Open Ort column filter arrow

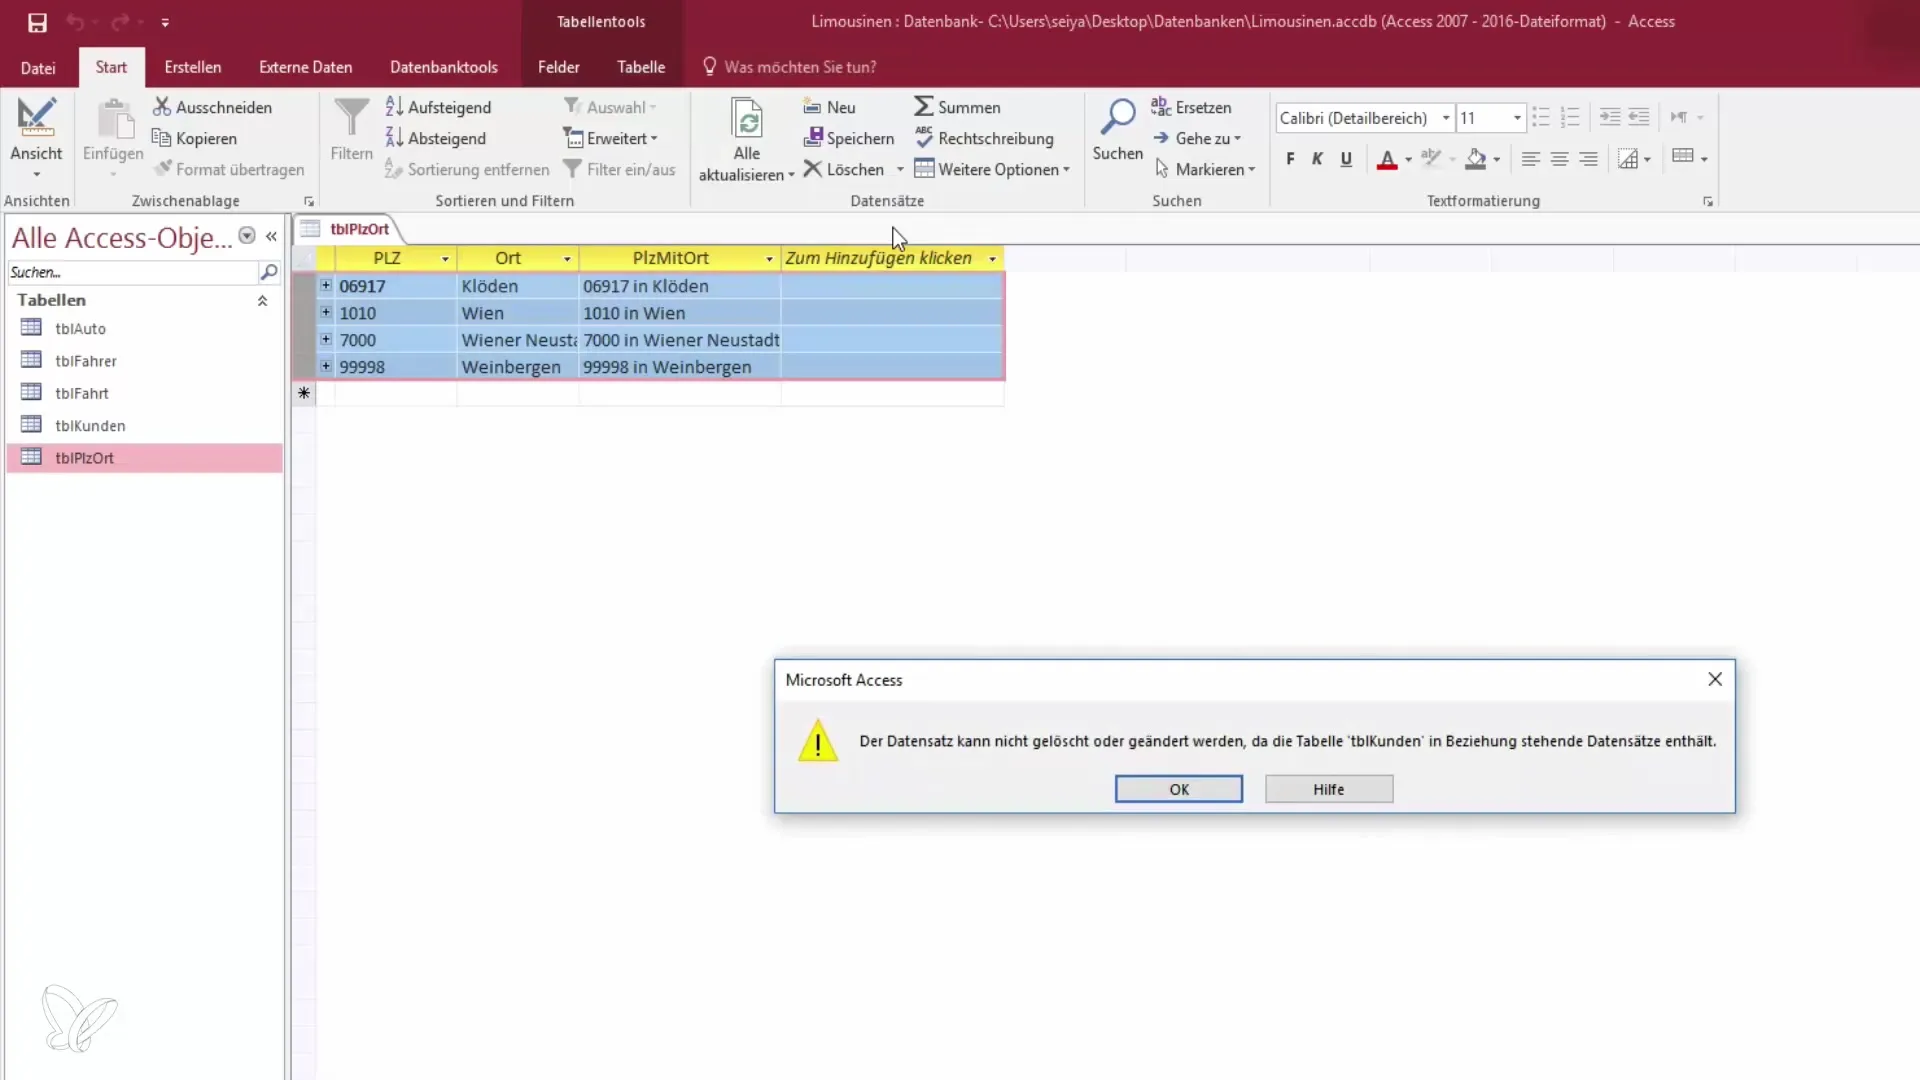pos(567,259)
